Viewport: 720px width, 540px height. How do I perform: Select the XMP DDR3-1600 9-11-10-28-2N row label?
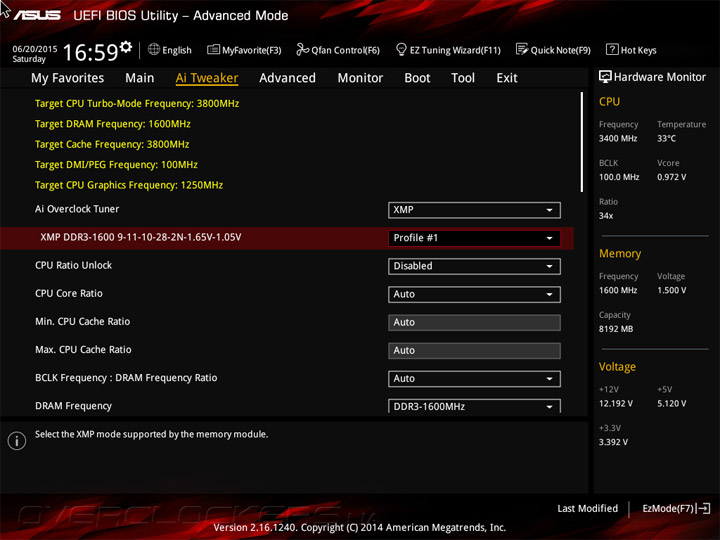tap(141, 237)
